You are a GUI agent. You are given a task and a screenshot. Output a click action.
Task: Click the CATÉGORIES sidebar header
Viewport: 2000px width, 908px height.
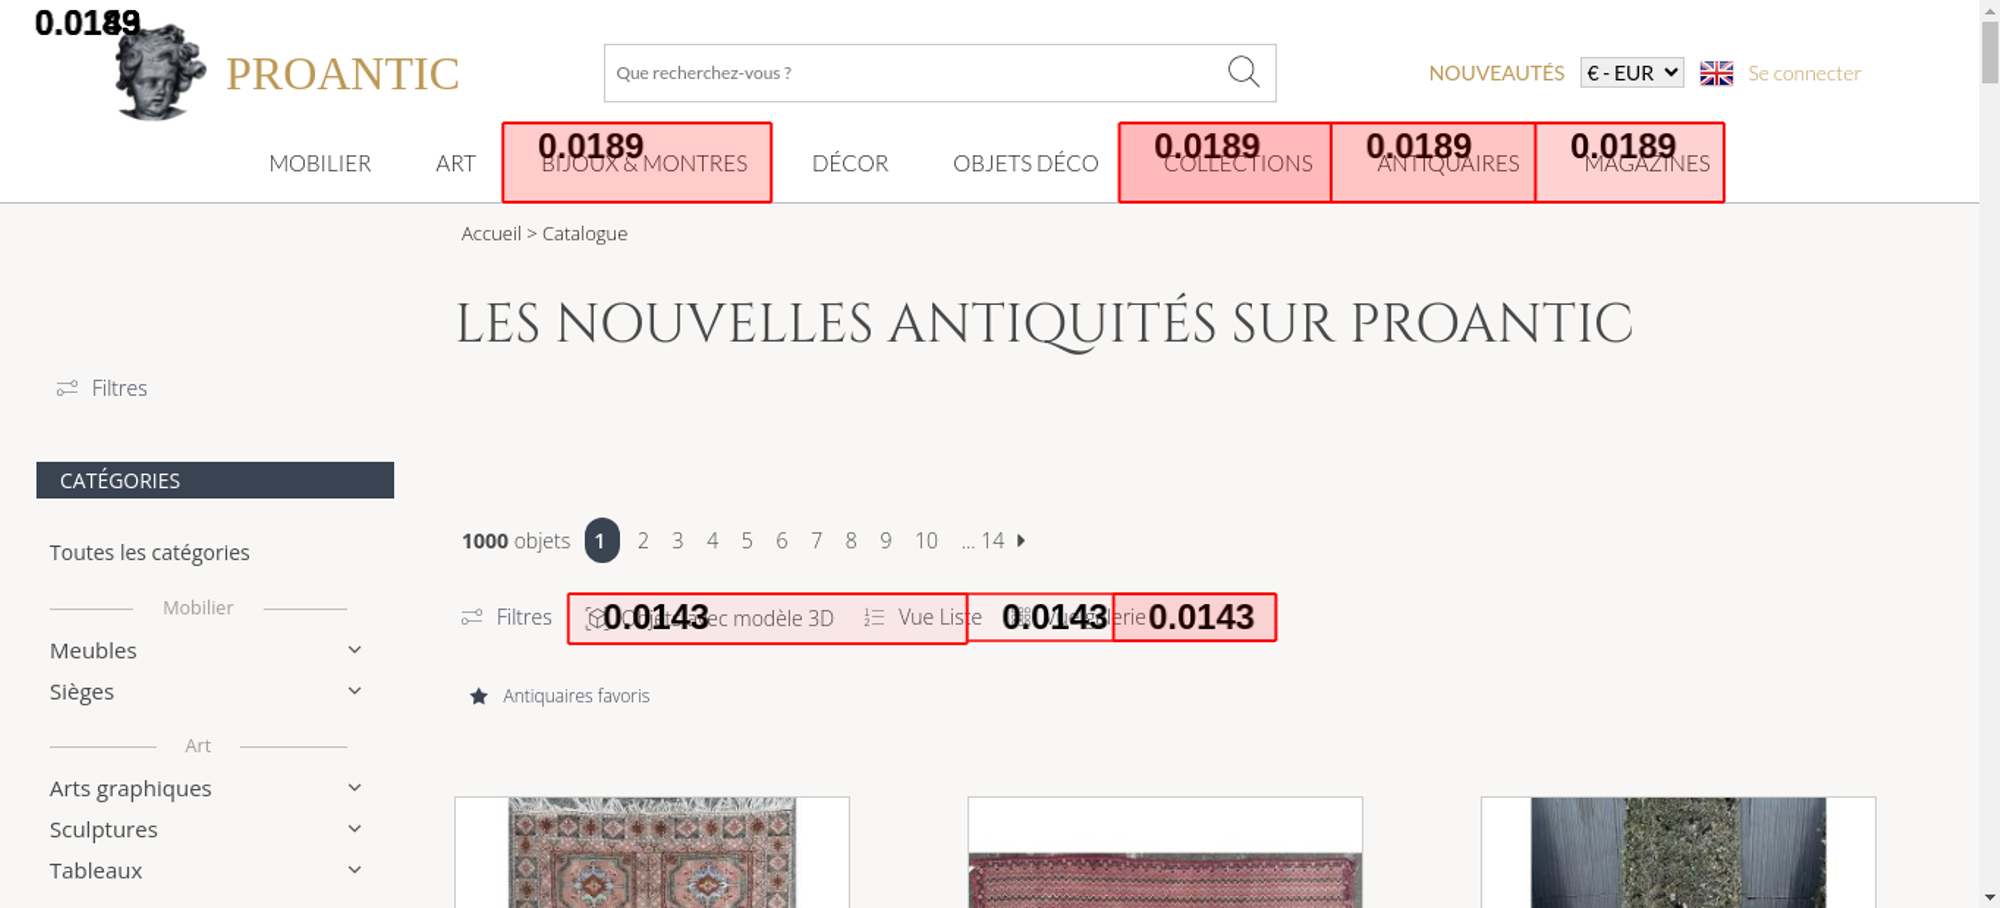pos(215,480)
